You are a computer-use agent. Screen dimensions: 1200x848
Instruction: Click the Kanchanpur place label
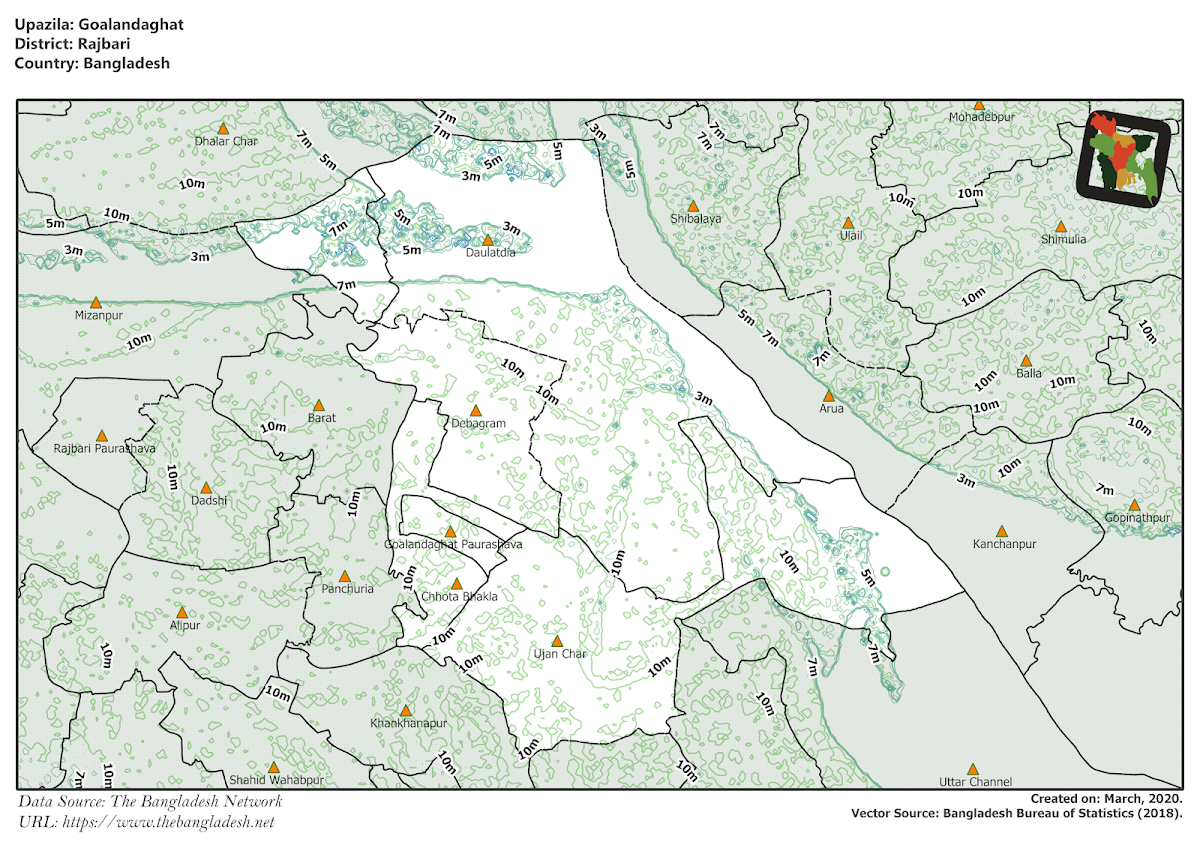[1004, 546]
